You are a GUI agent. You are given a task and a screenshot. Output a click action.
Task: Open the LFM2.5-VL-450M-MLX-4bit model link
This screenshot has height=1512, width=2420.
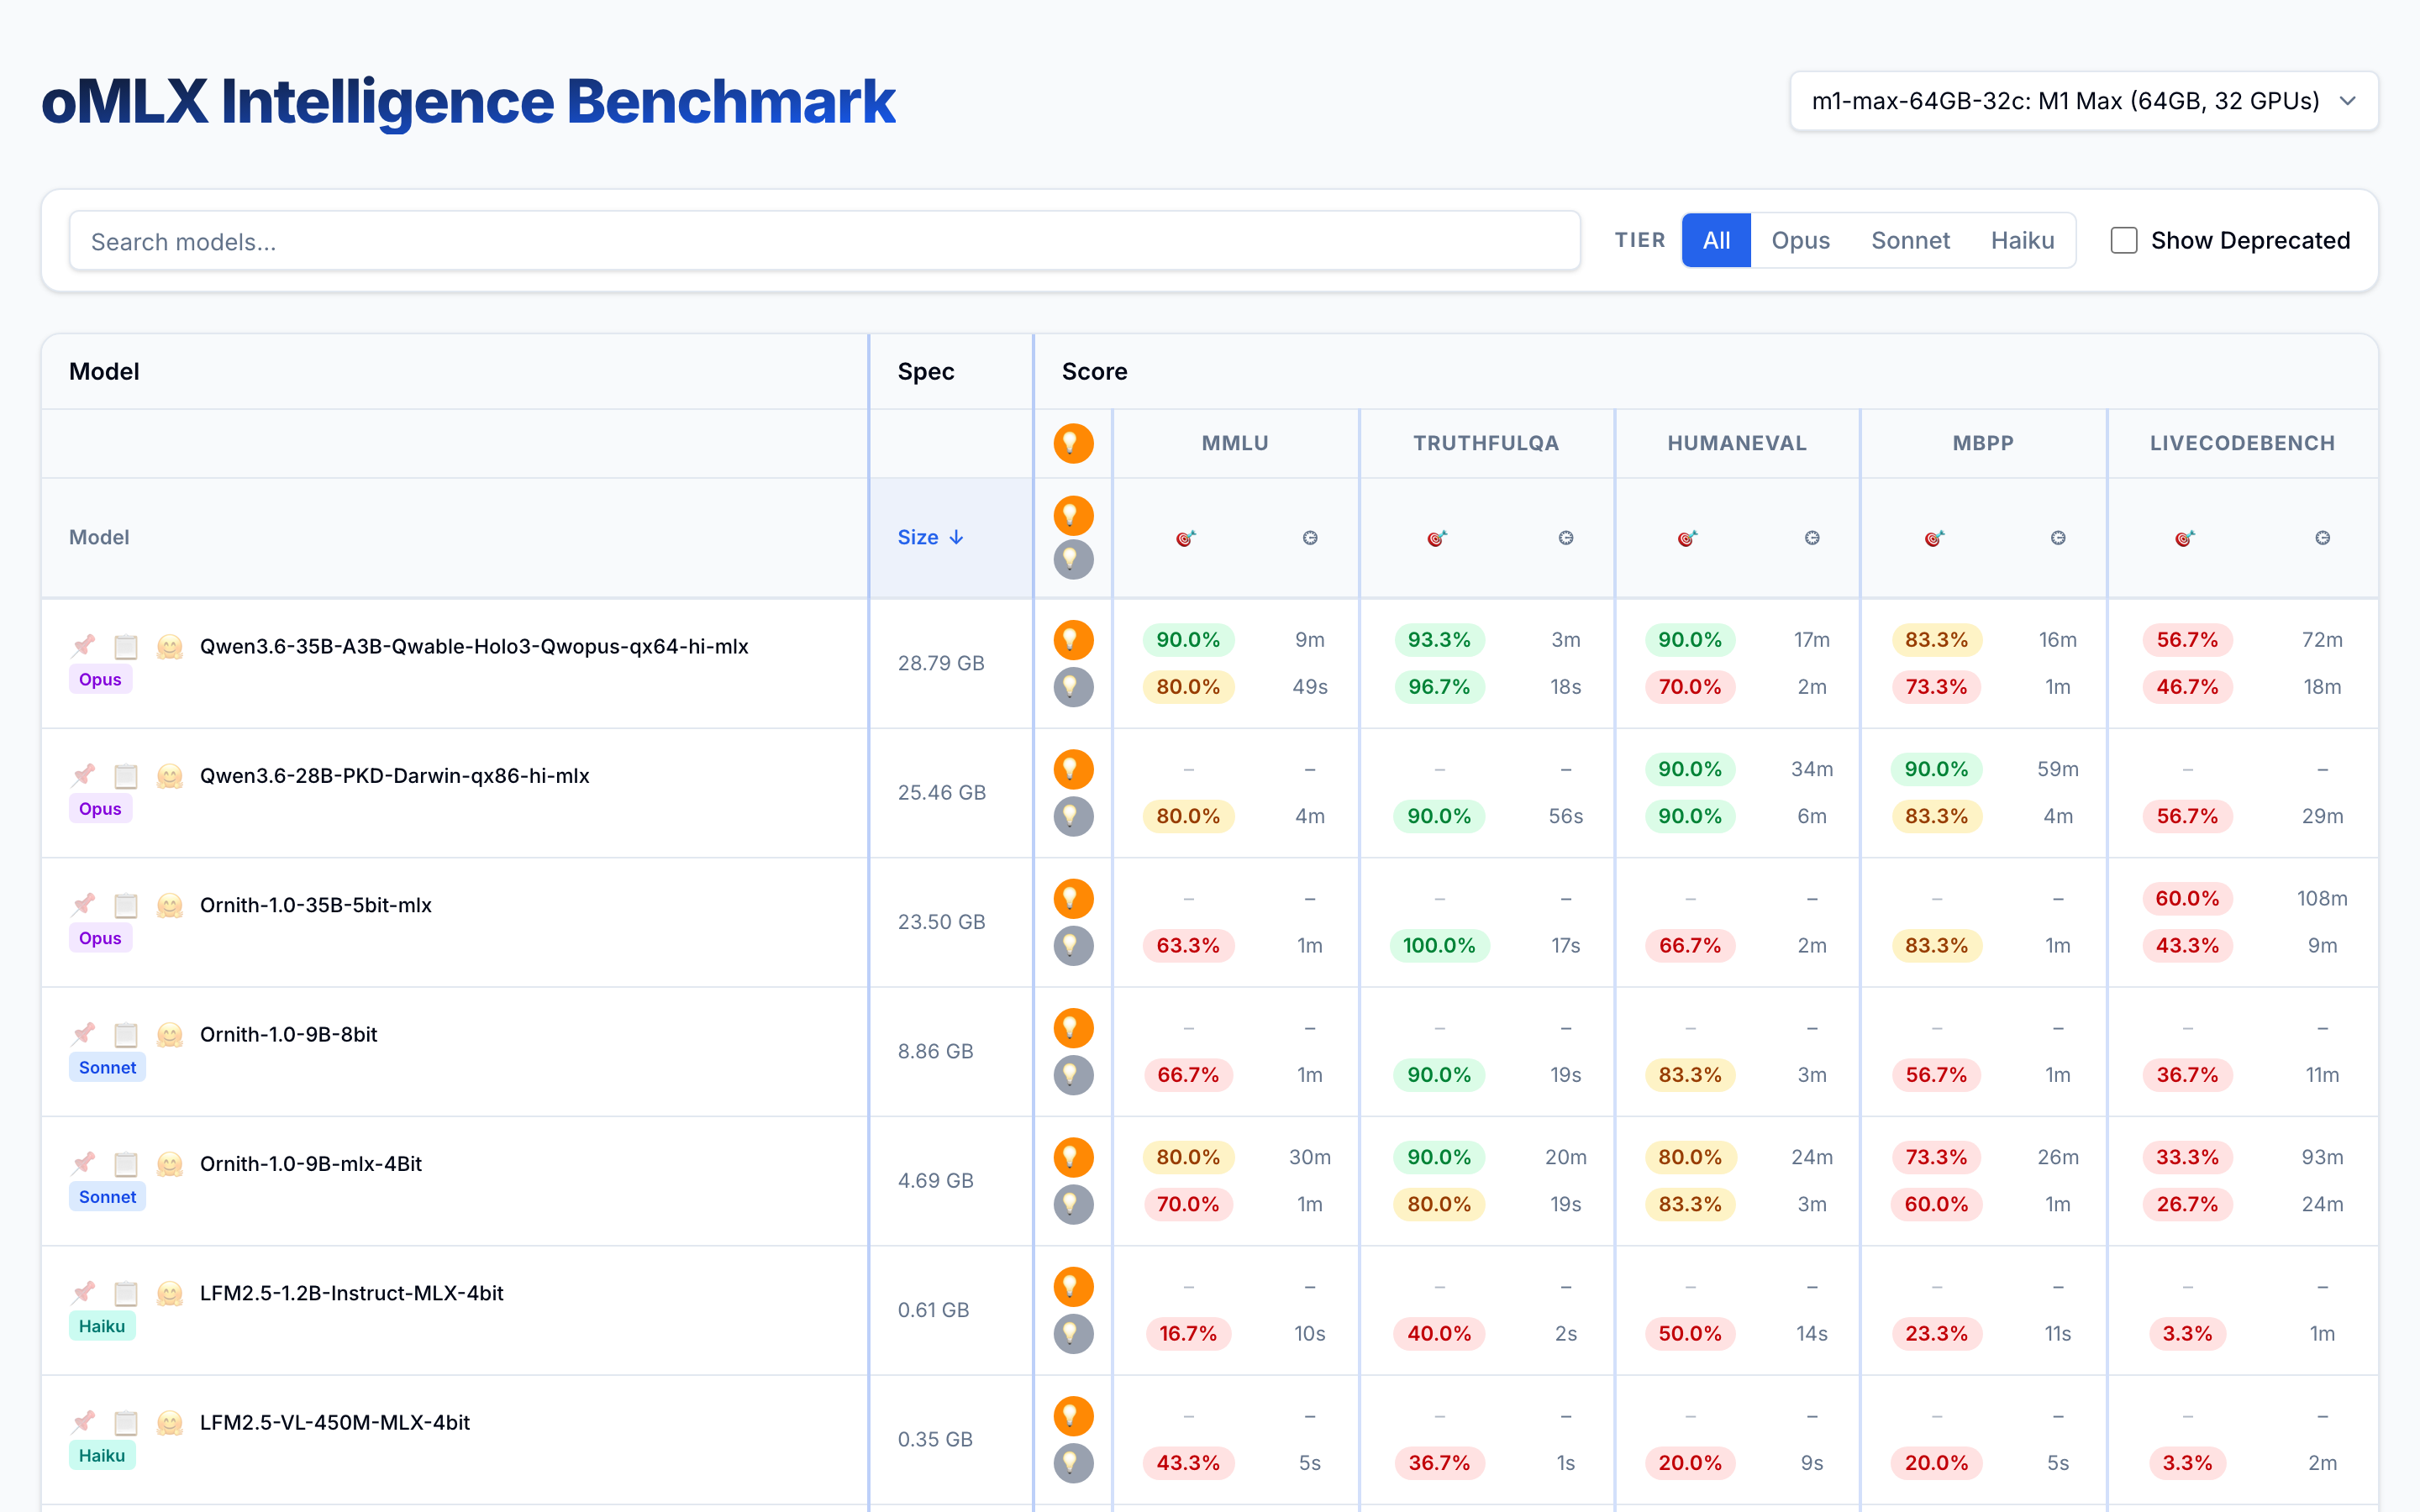coord(334,1422)
